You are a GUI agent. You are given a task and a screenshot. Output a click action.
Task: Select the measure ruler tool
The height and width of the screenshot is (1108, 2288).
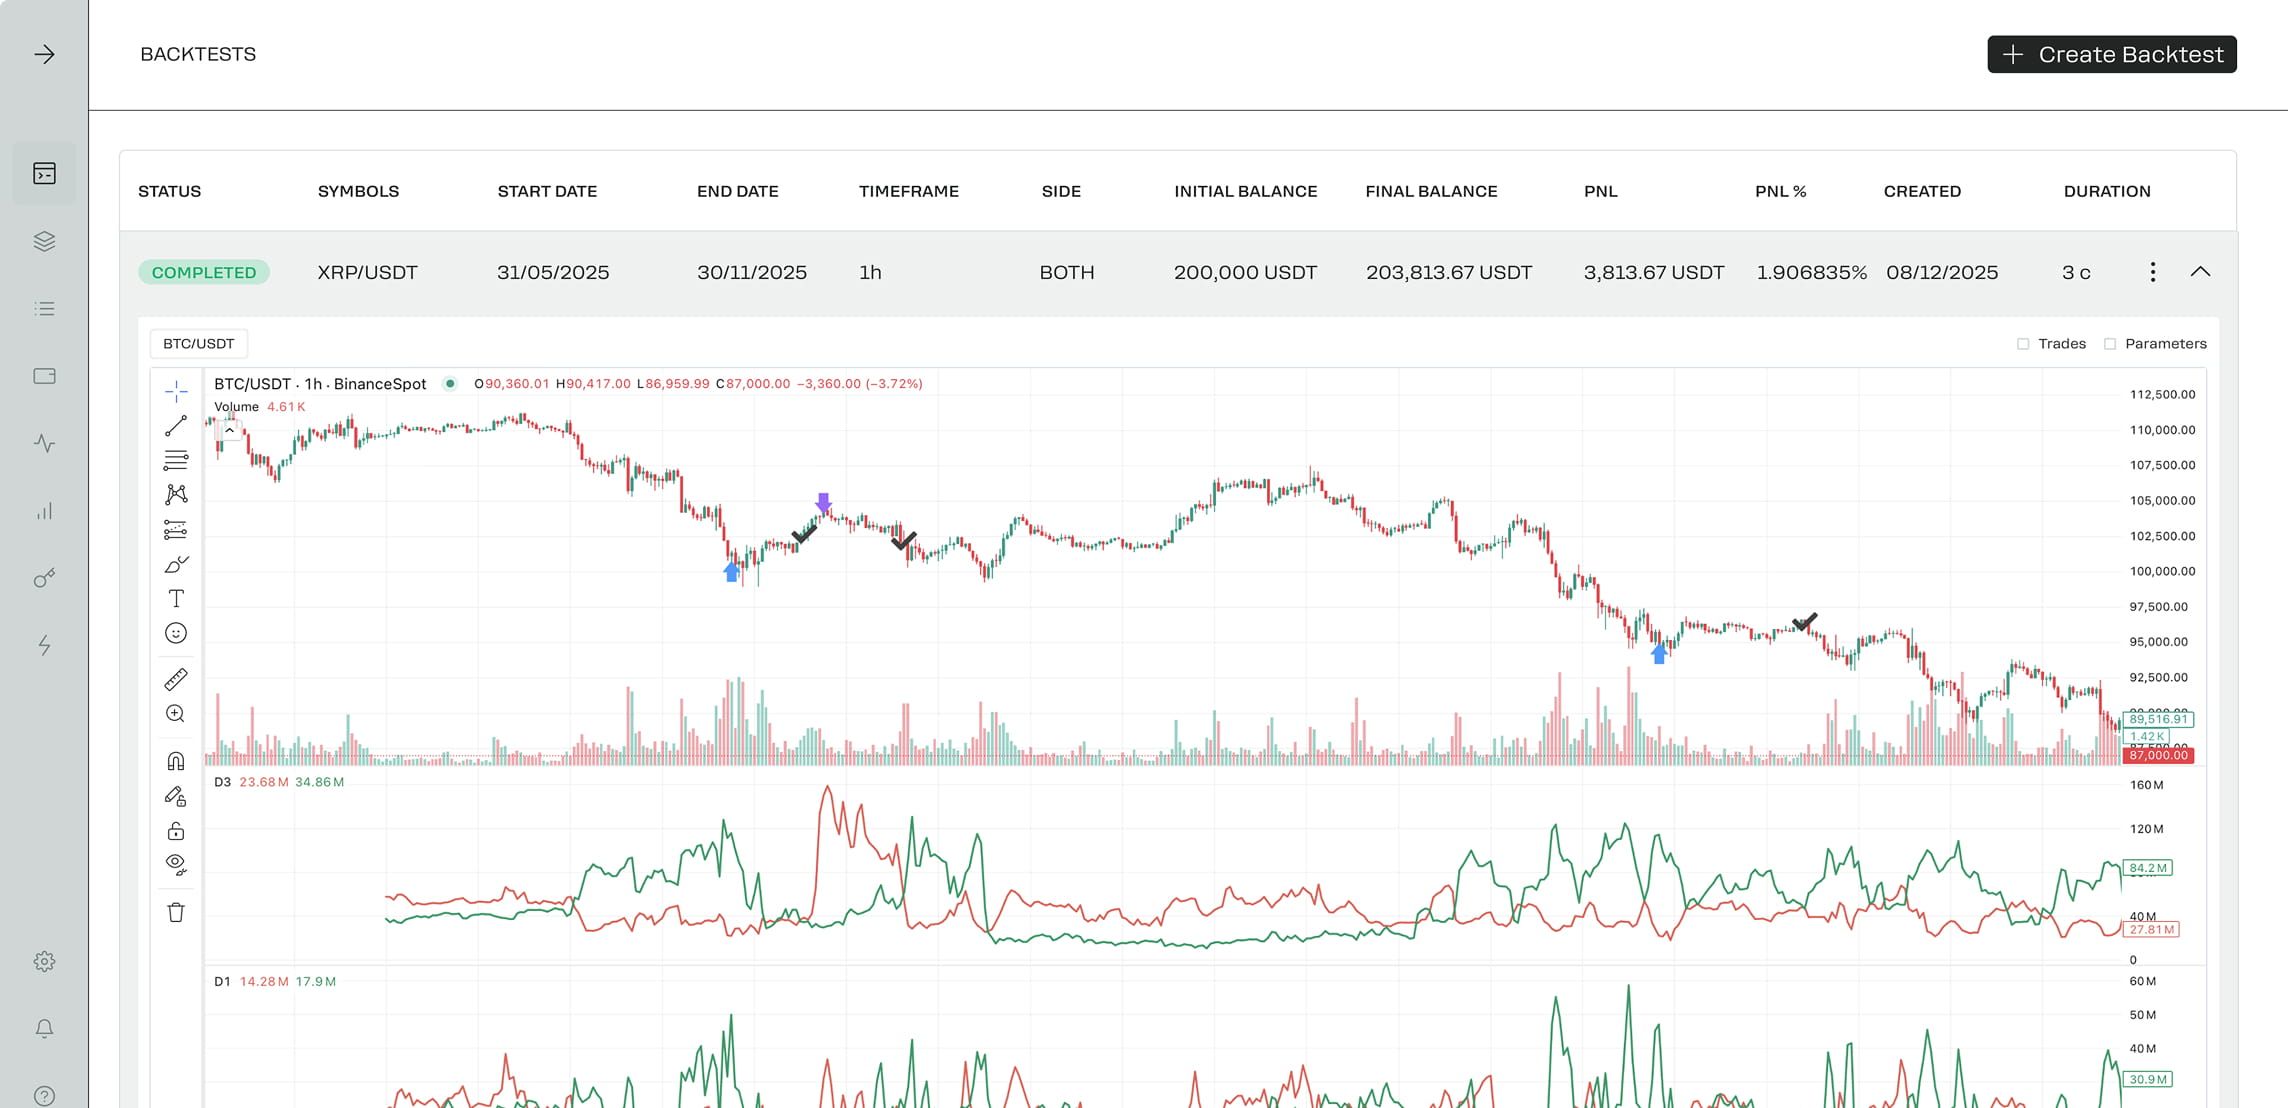tap(176, 680)
